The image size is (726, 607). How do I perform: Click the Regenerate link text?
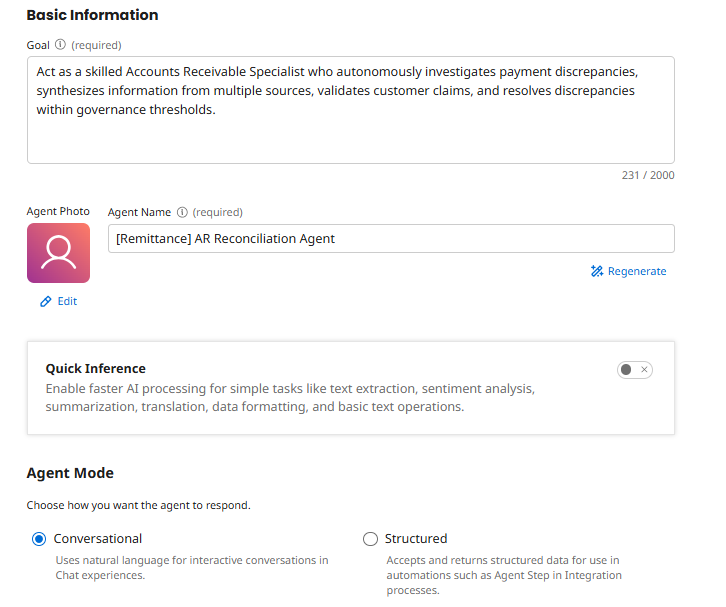pos(636,271)
